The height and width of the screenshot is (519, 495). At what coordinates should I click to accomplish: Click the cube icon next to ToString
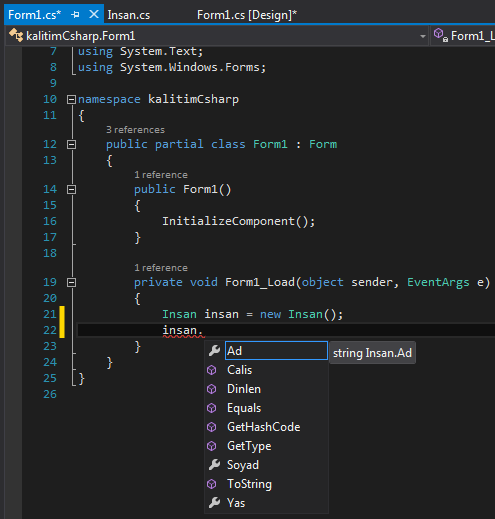(212, 484)
